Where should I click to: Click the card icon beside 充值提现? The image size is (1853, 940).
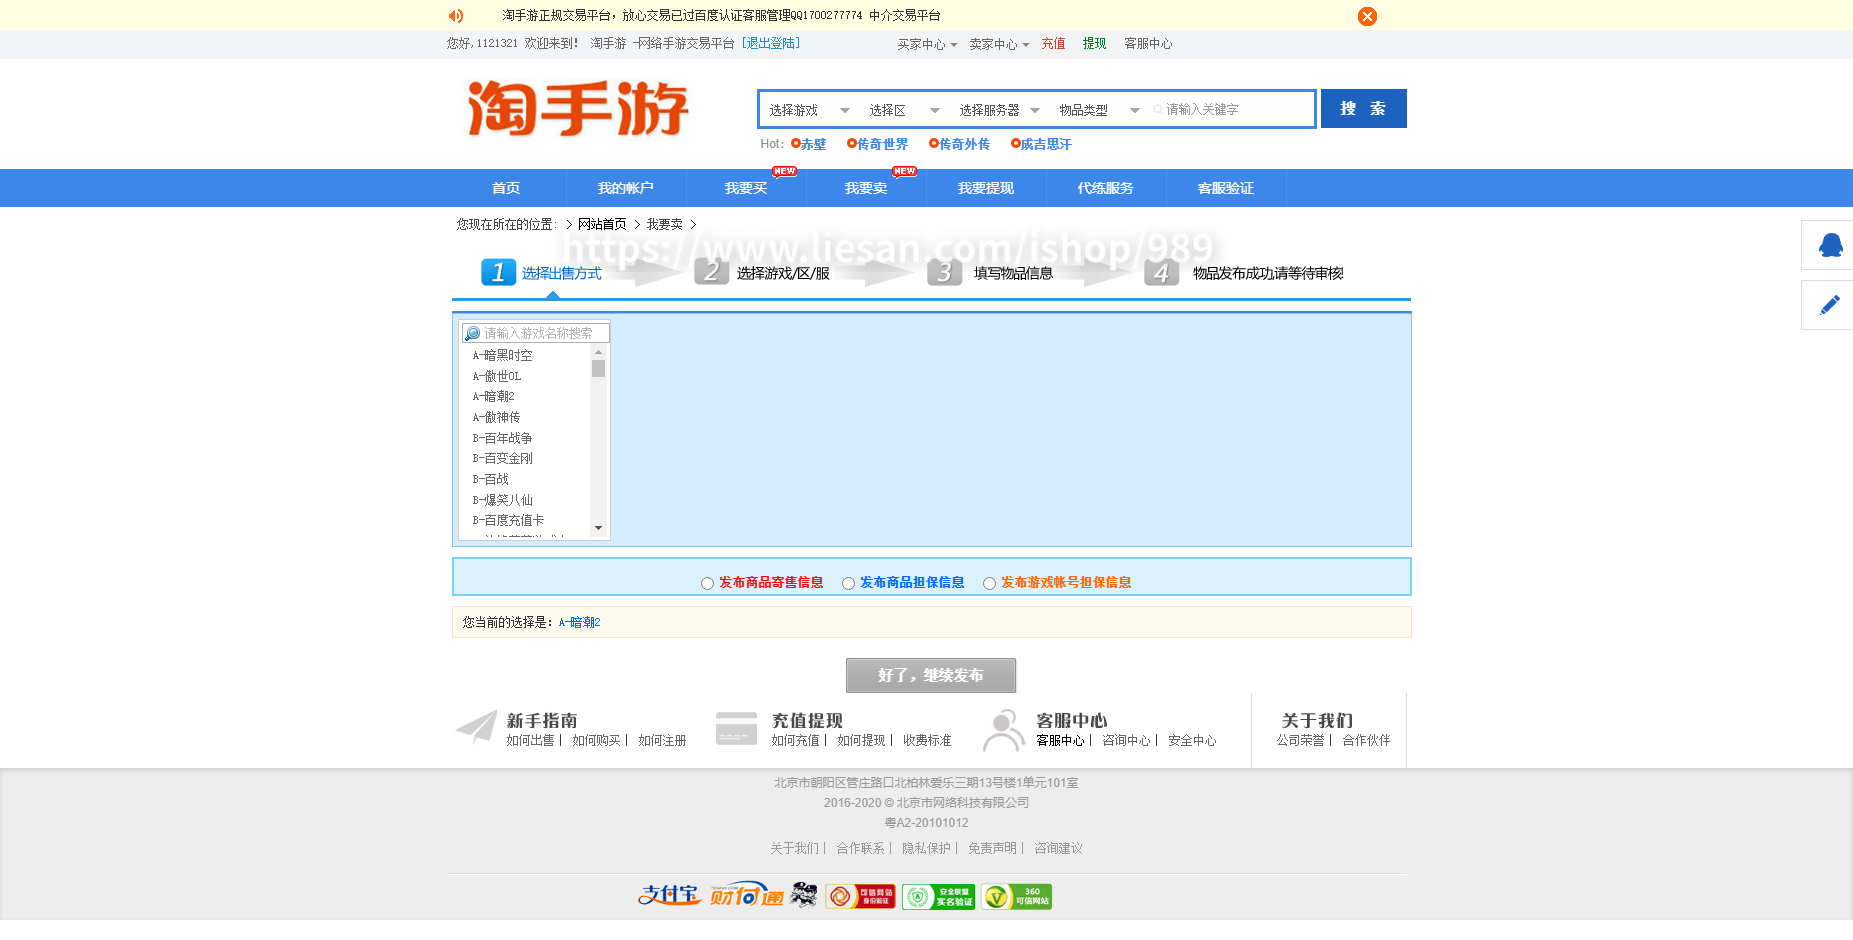(736, 728)
